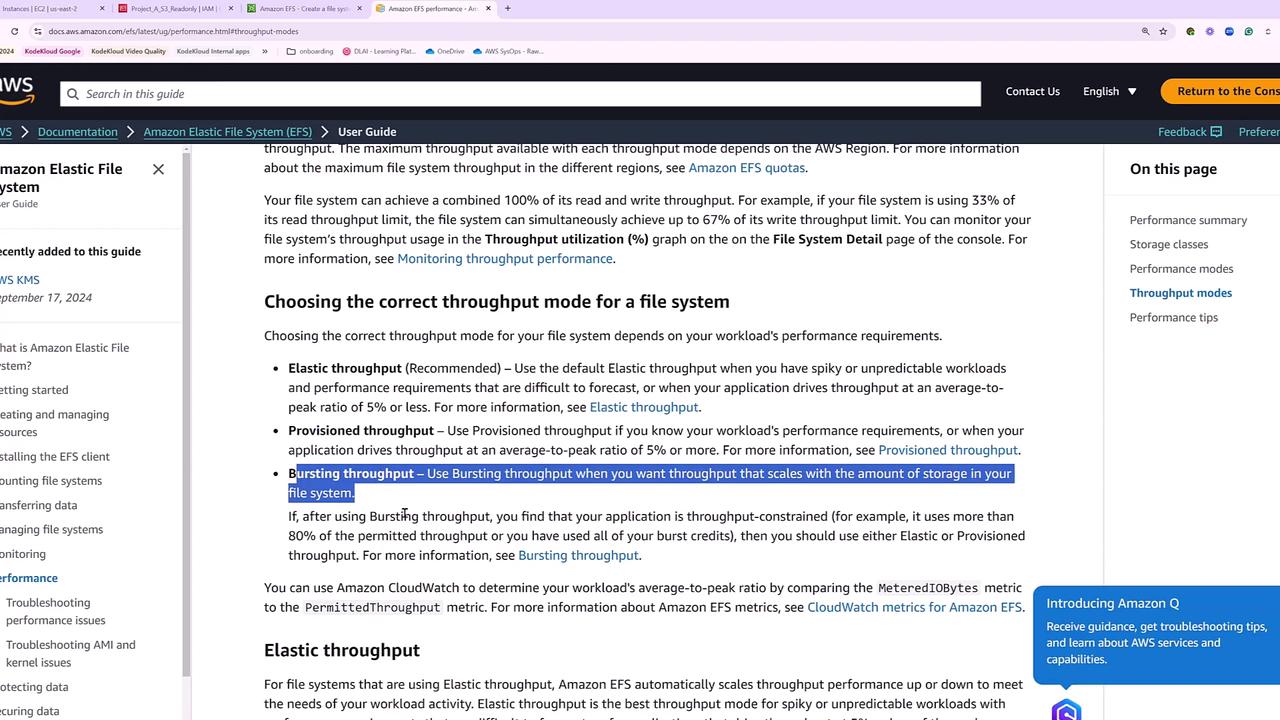Open Troubleshooting performance issues sidebar item

(x=56, y=611)
